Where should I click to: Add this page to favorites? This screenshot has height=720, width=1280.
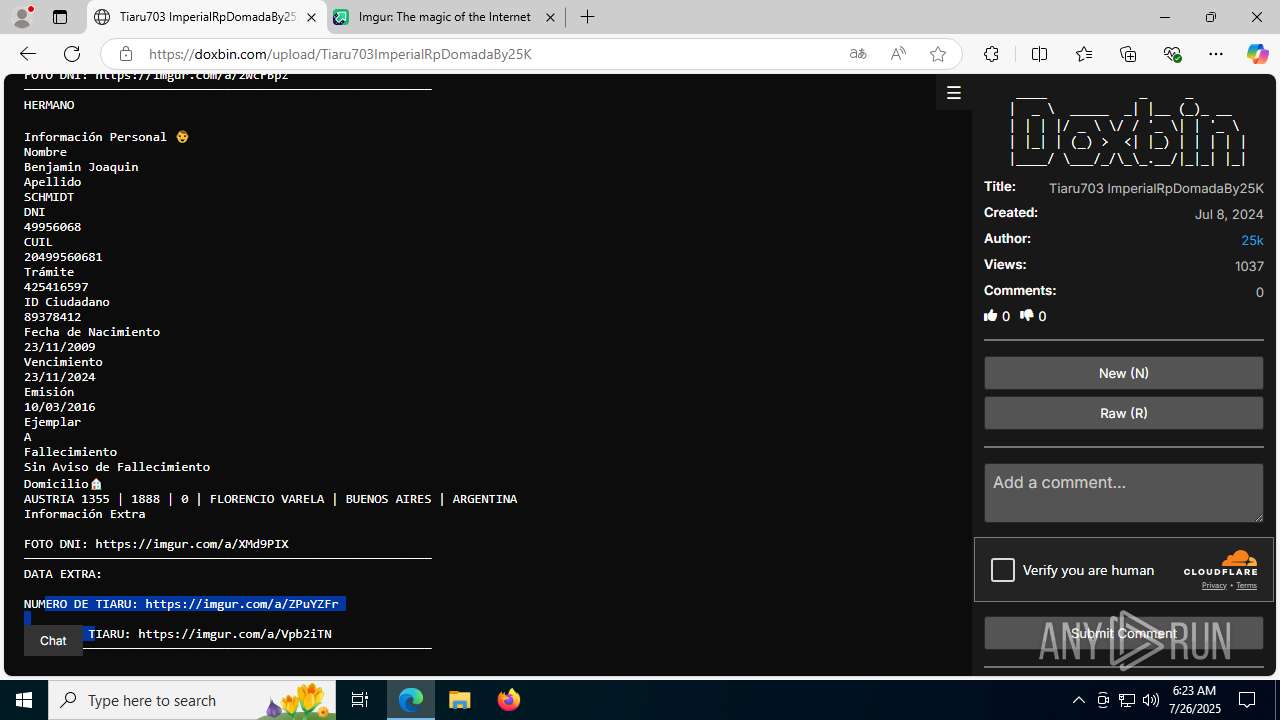click(938, 54)
